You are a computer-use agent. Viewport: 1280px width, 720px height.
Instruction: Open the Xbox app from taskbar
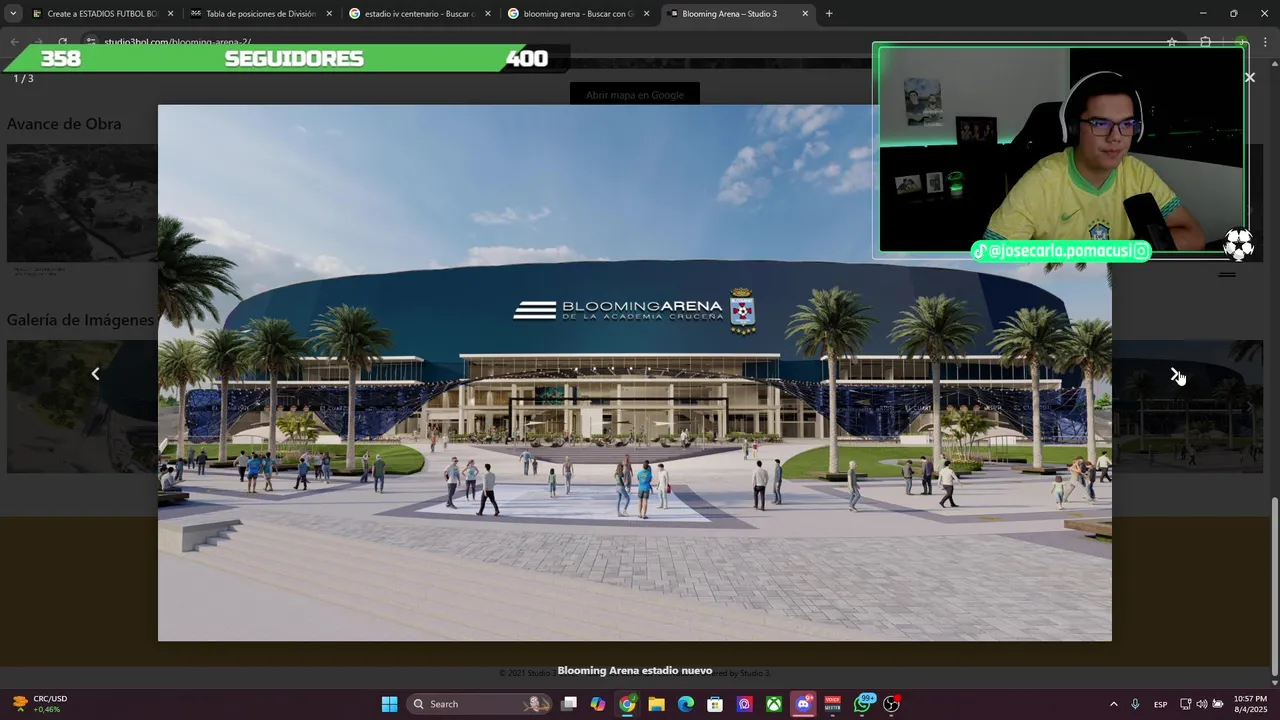coord(774,704)
